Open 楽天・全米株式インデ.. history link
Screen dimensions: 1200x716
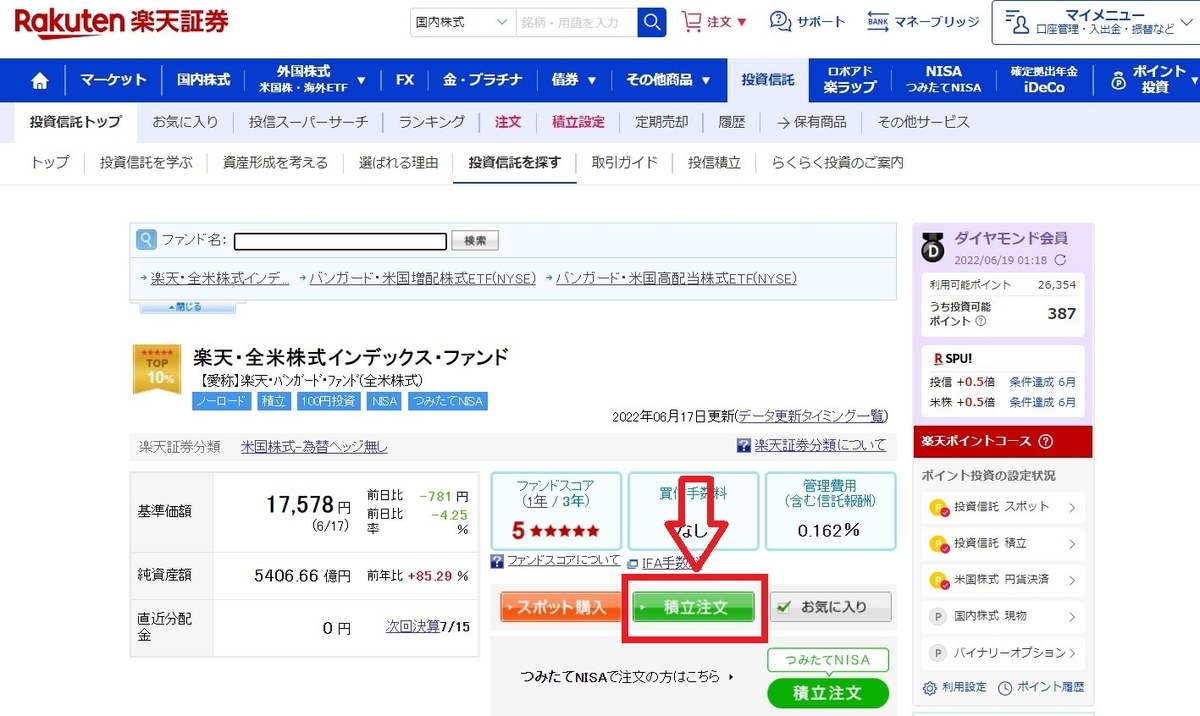pyautogui.click(x=220, y=278)
